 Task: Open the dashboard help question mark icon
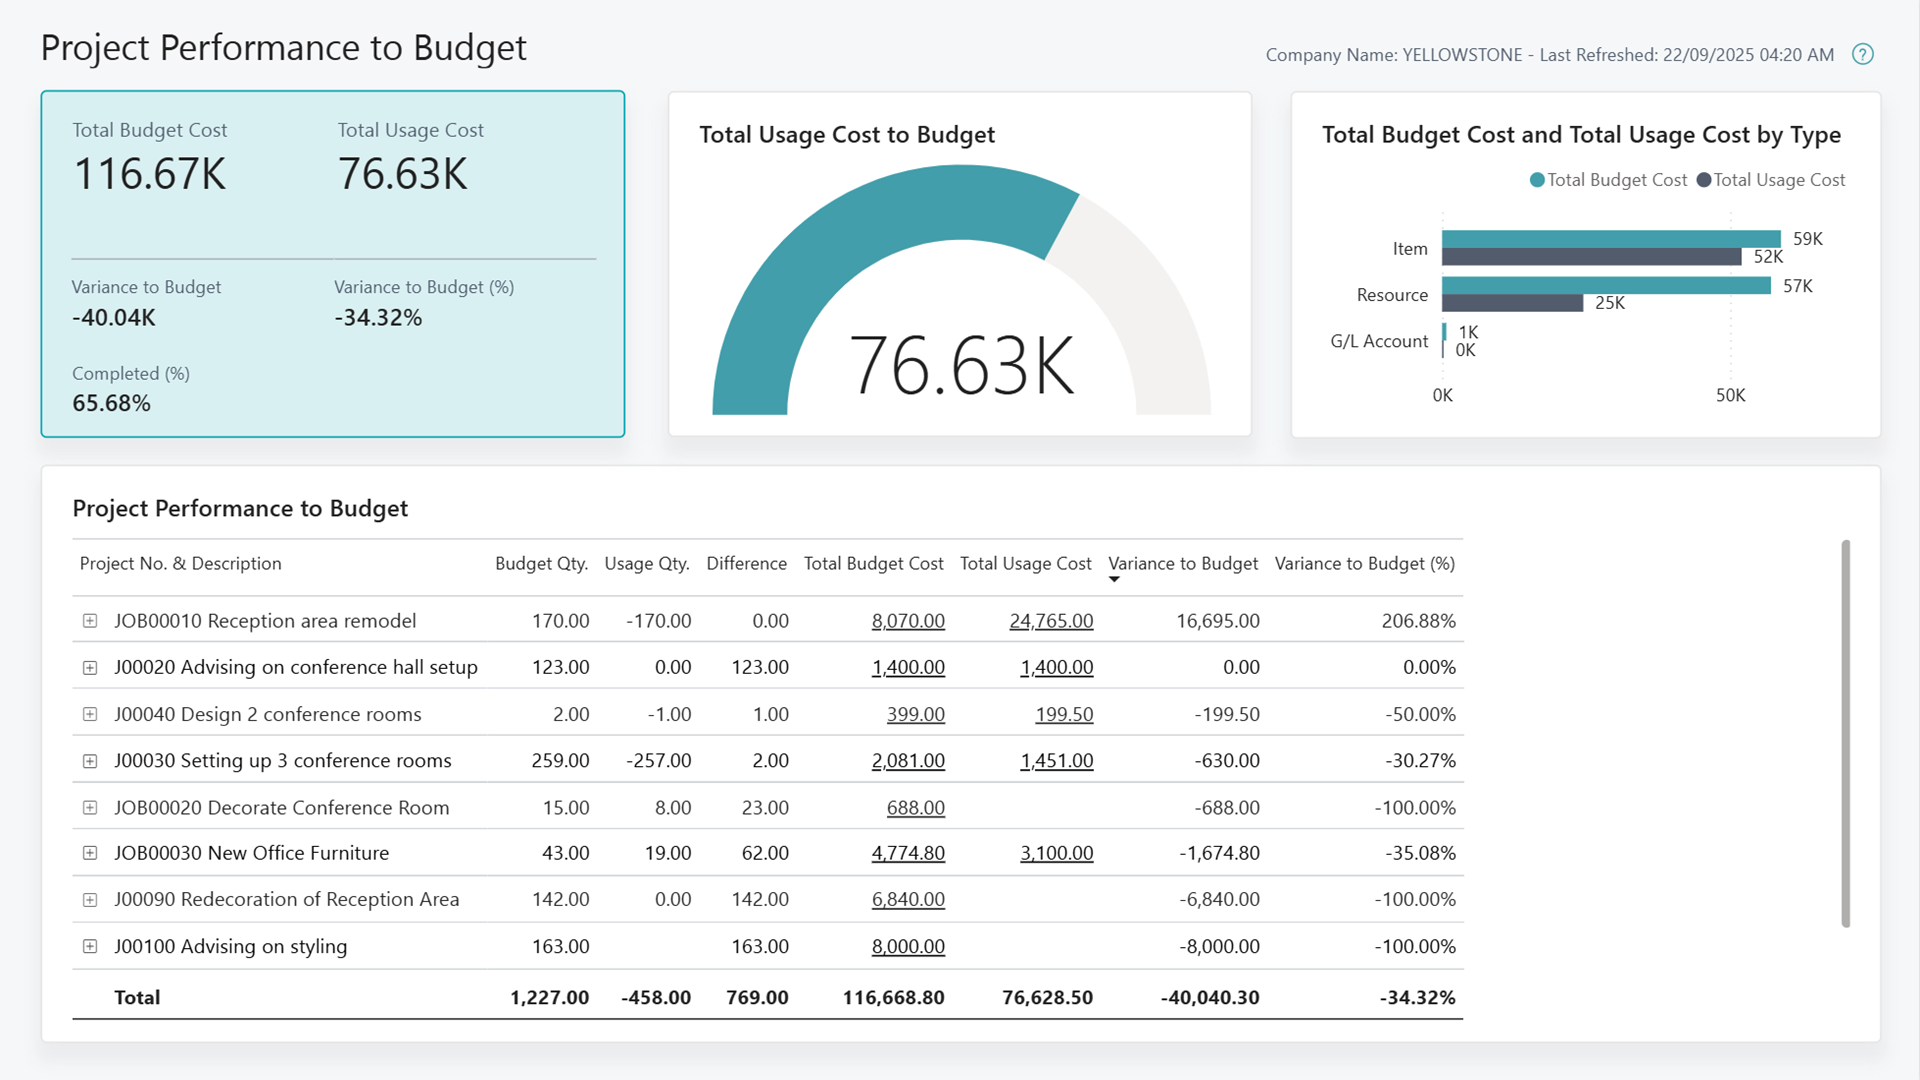(x=1862, y=55)
